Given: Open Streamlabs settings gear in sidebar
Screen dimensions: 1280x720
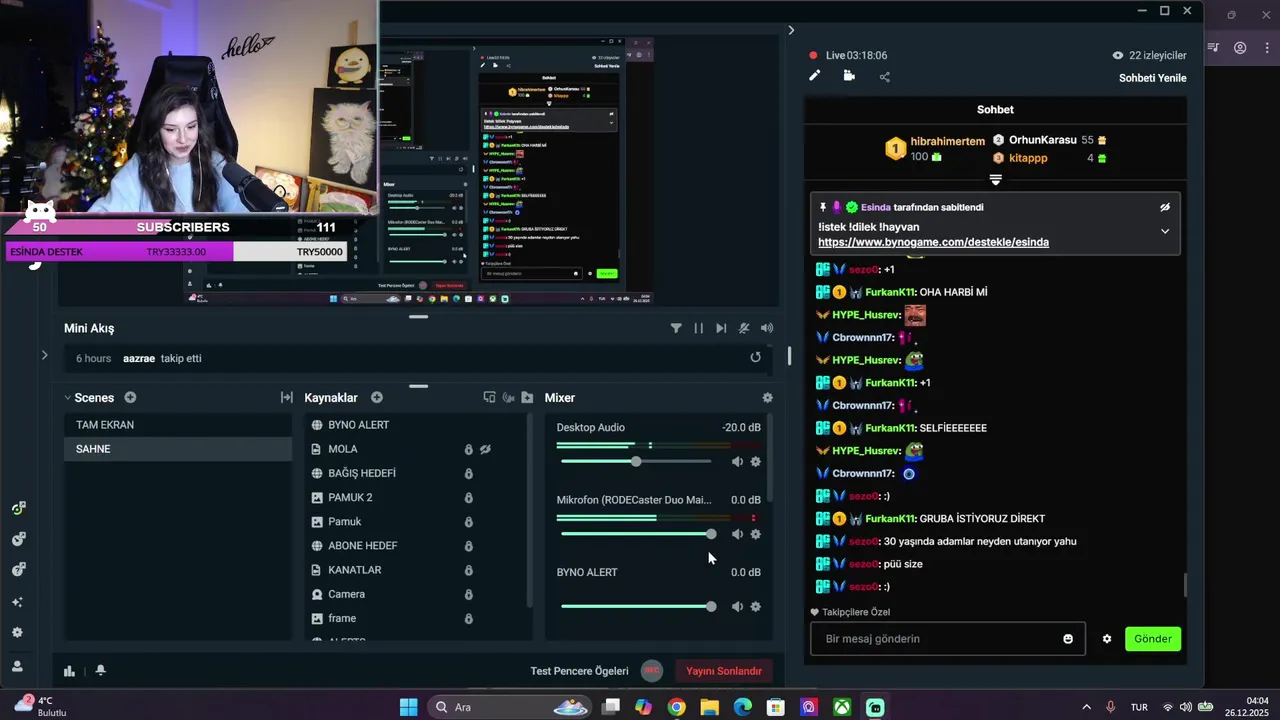Looking at the screenshot, I should point(17,632).
